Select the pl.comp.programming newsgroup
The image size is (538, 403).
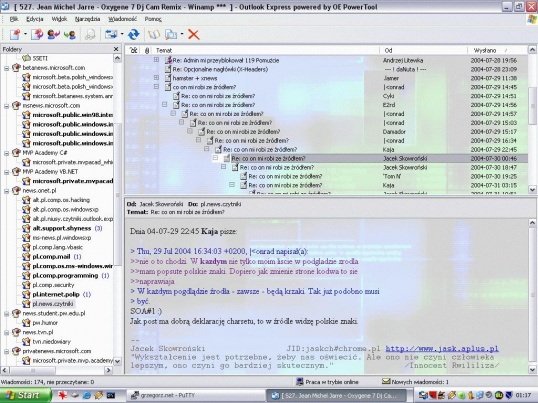65,275
